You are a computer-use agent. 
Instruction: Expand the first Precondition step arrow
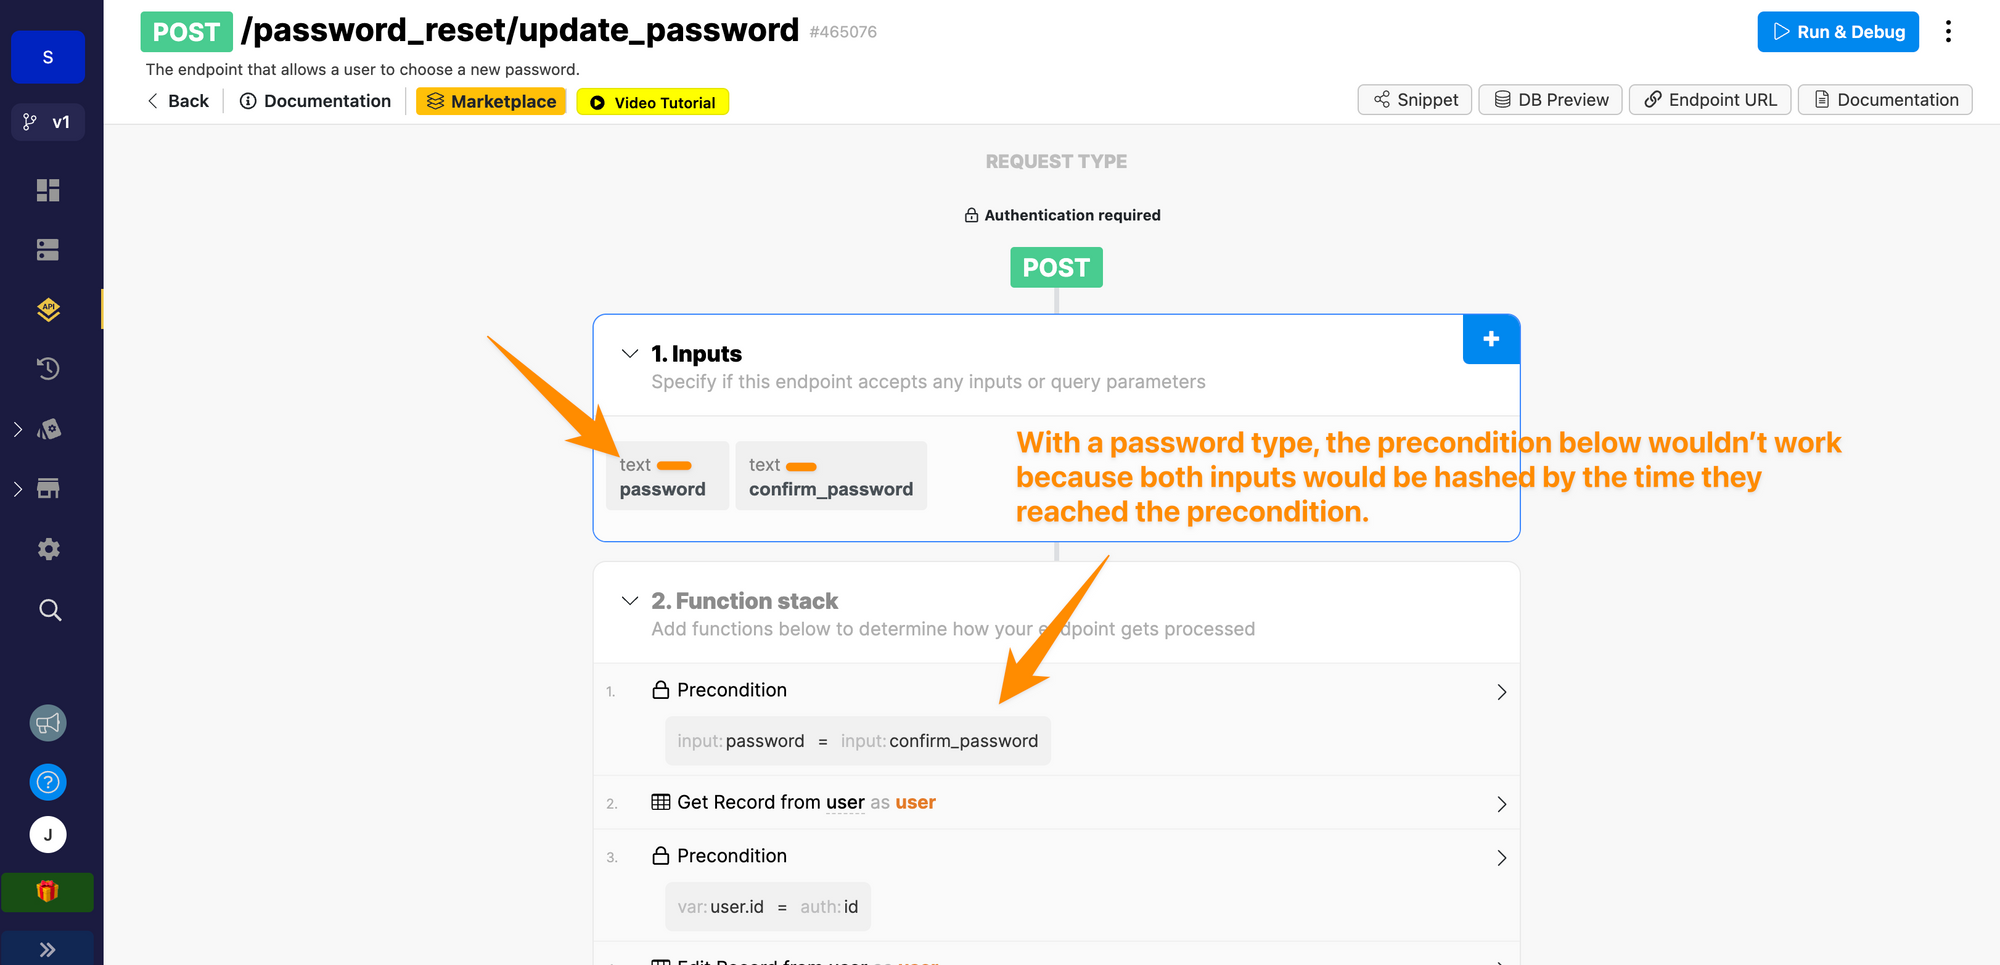coord(1501,692)
